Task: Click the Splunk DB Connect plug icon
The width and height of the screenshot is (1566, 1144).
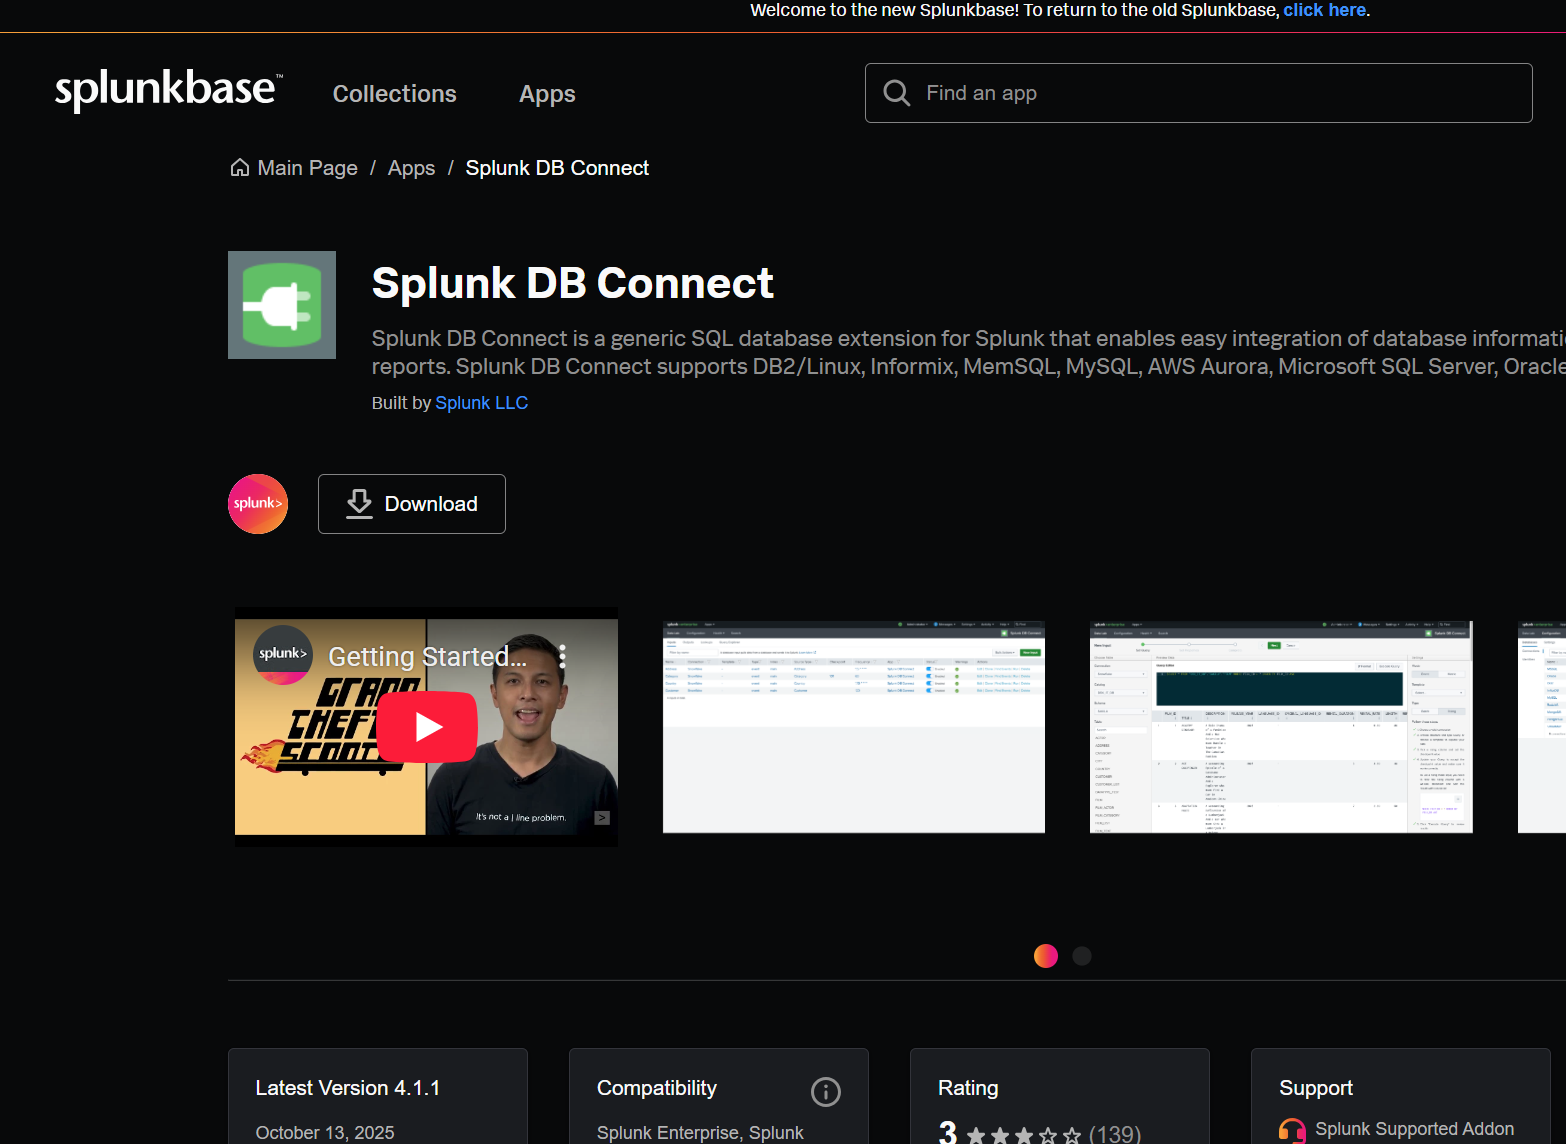Action: point(282,305)
